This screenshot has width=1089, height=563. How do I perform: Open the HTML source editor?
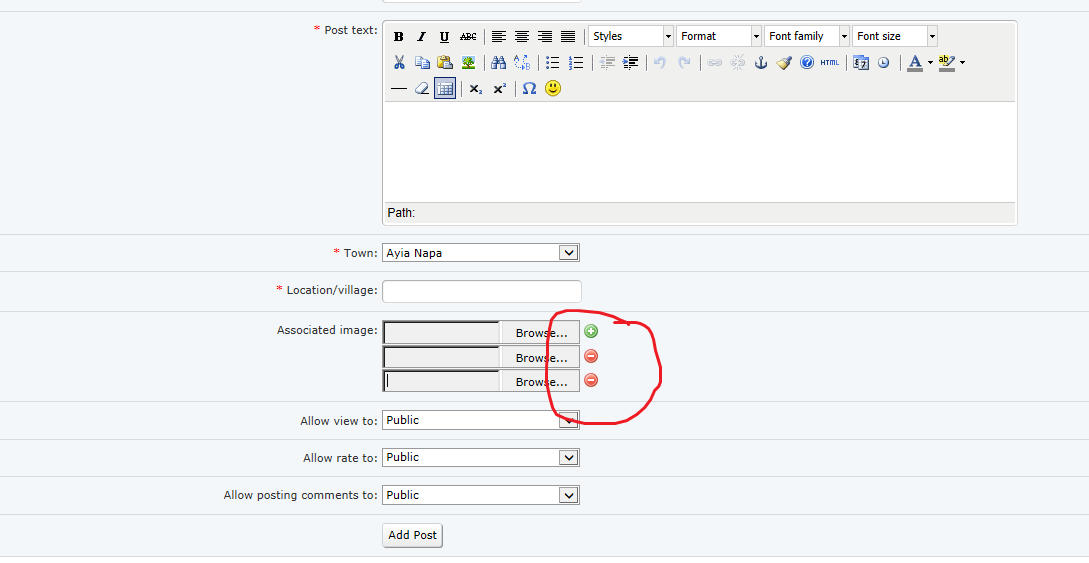[x=830, y=63]
